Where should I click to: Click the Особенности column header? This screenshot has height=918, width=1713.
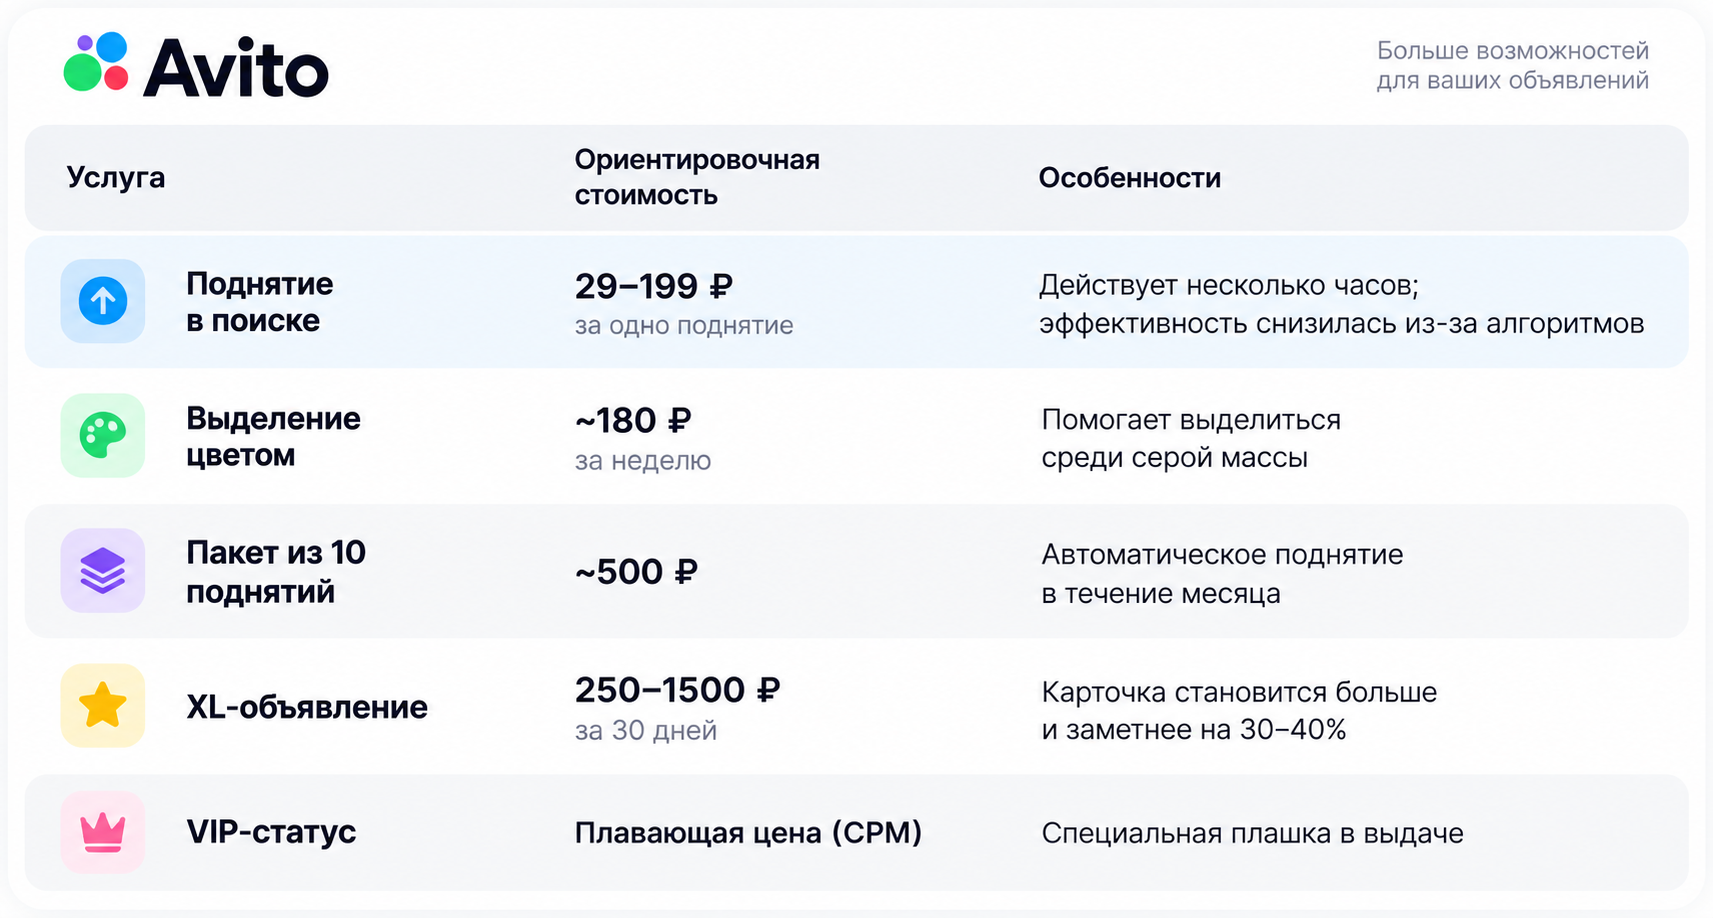[1129, 178]
